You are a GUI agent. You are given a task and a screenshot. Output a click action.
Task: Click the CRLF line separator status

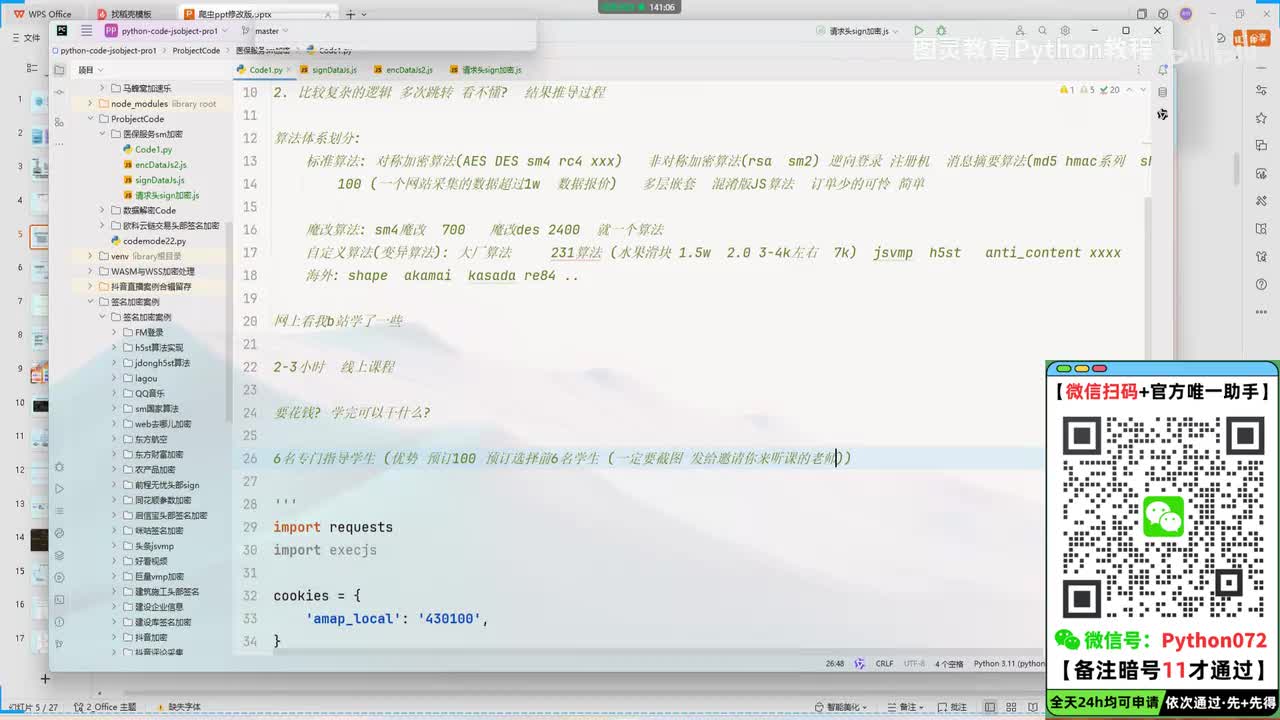point(885,663)
